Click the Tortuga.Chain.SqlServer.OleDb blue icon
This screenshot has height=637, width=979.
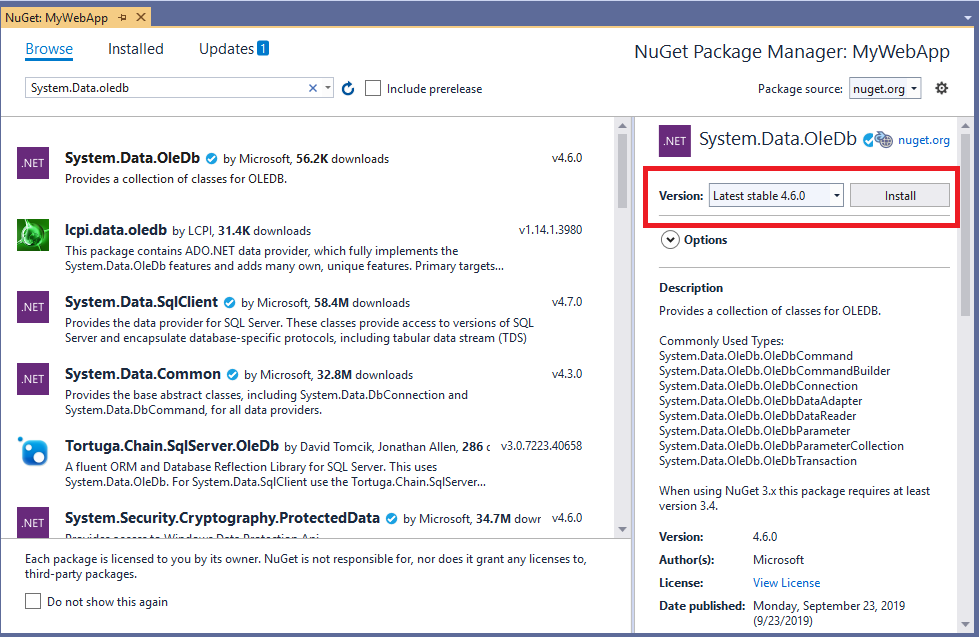coord(33,451)
